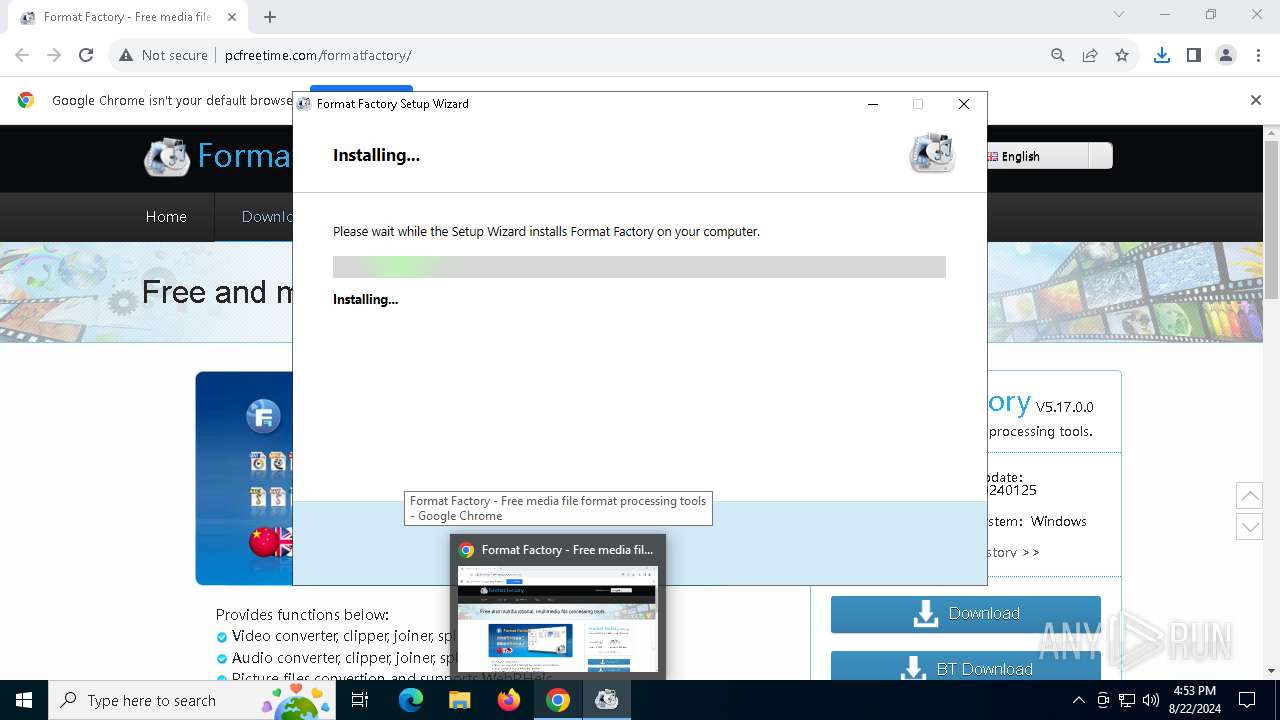Close the Format Factory Setup Wizard
This screenshot has height=720, width=1280.
(x=964, y=104)
